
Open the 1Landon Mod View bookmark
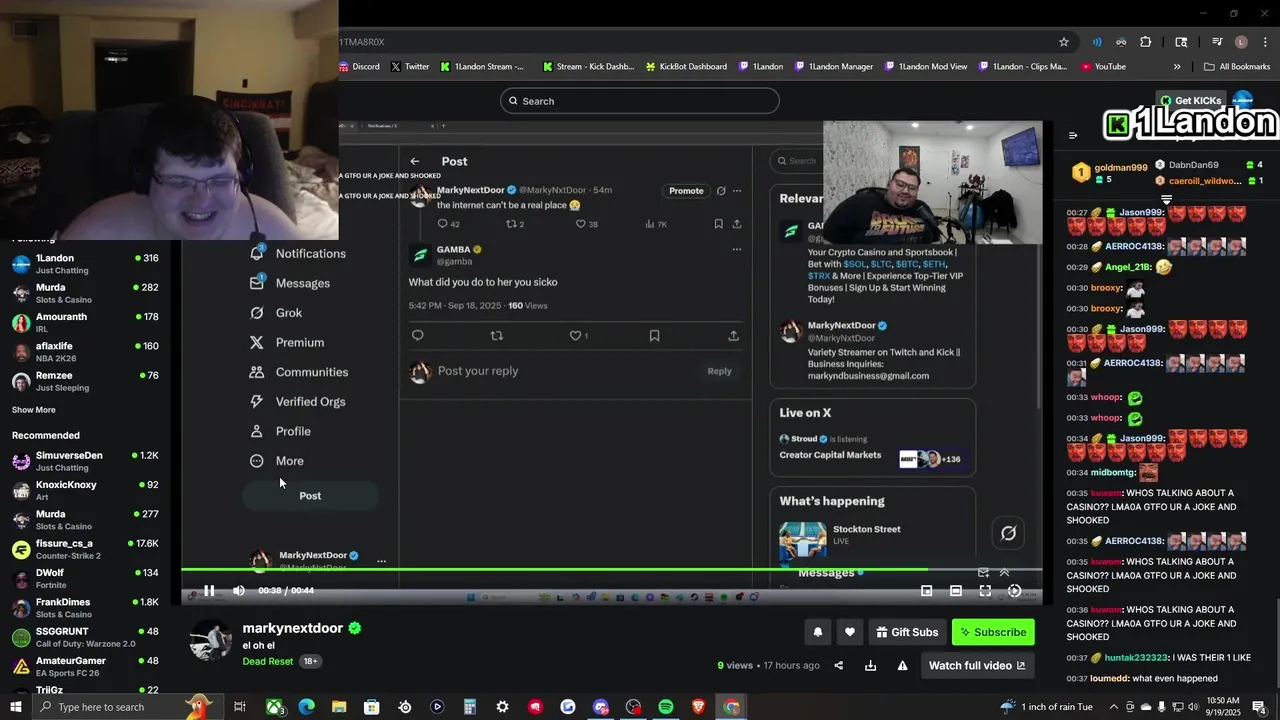[x=925, y=67]
